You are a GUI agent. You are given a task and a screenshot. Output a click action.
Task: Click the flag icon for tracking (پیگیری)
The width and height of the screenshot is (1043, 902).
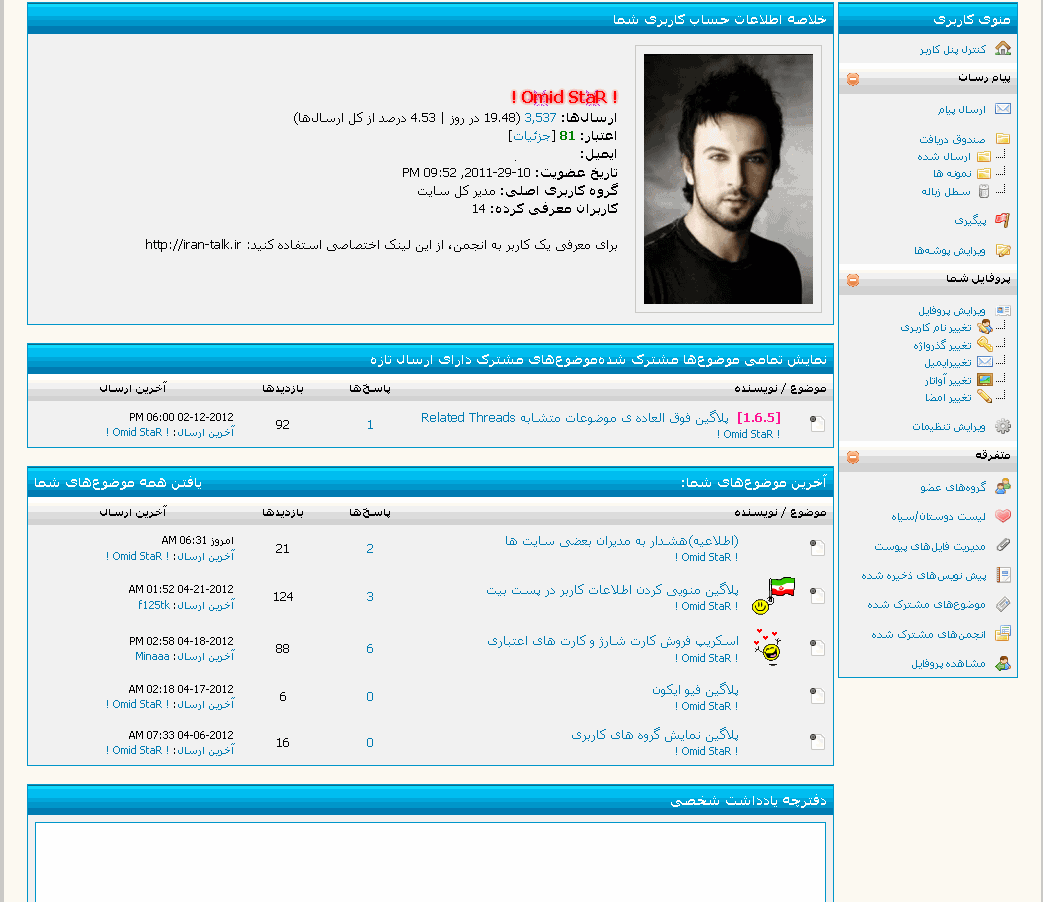point(1002,220)
